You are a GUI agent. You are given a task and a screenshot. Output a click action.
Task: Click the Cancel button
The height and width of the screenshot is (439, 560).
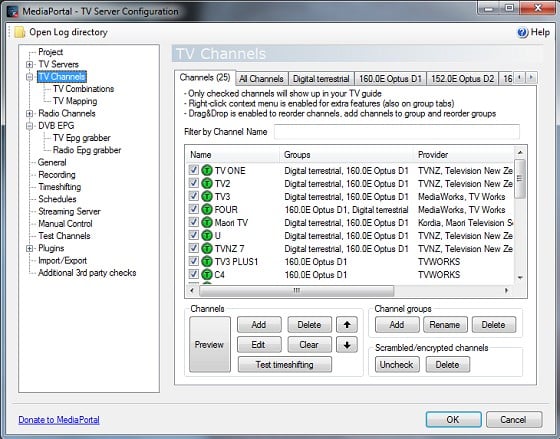point(514,419)
